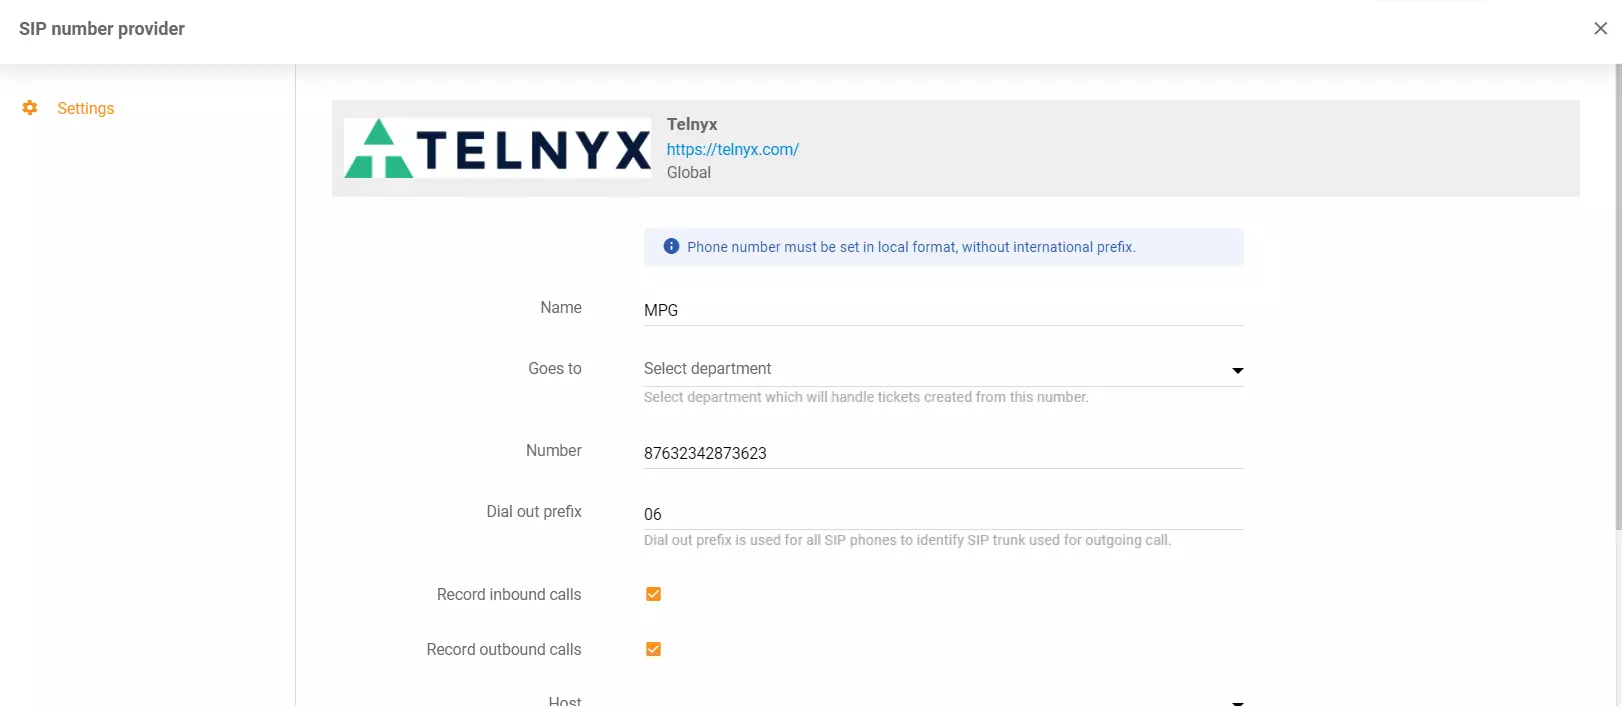Toggle inbound recording via its checkbox label
This screenshot has height=708, width=1622.
click(508, 593)
